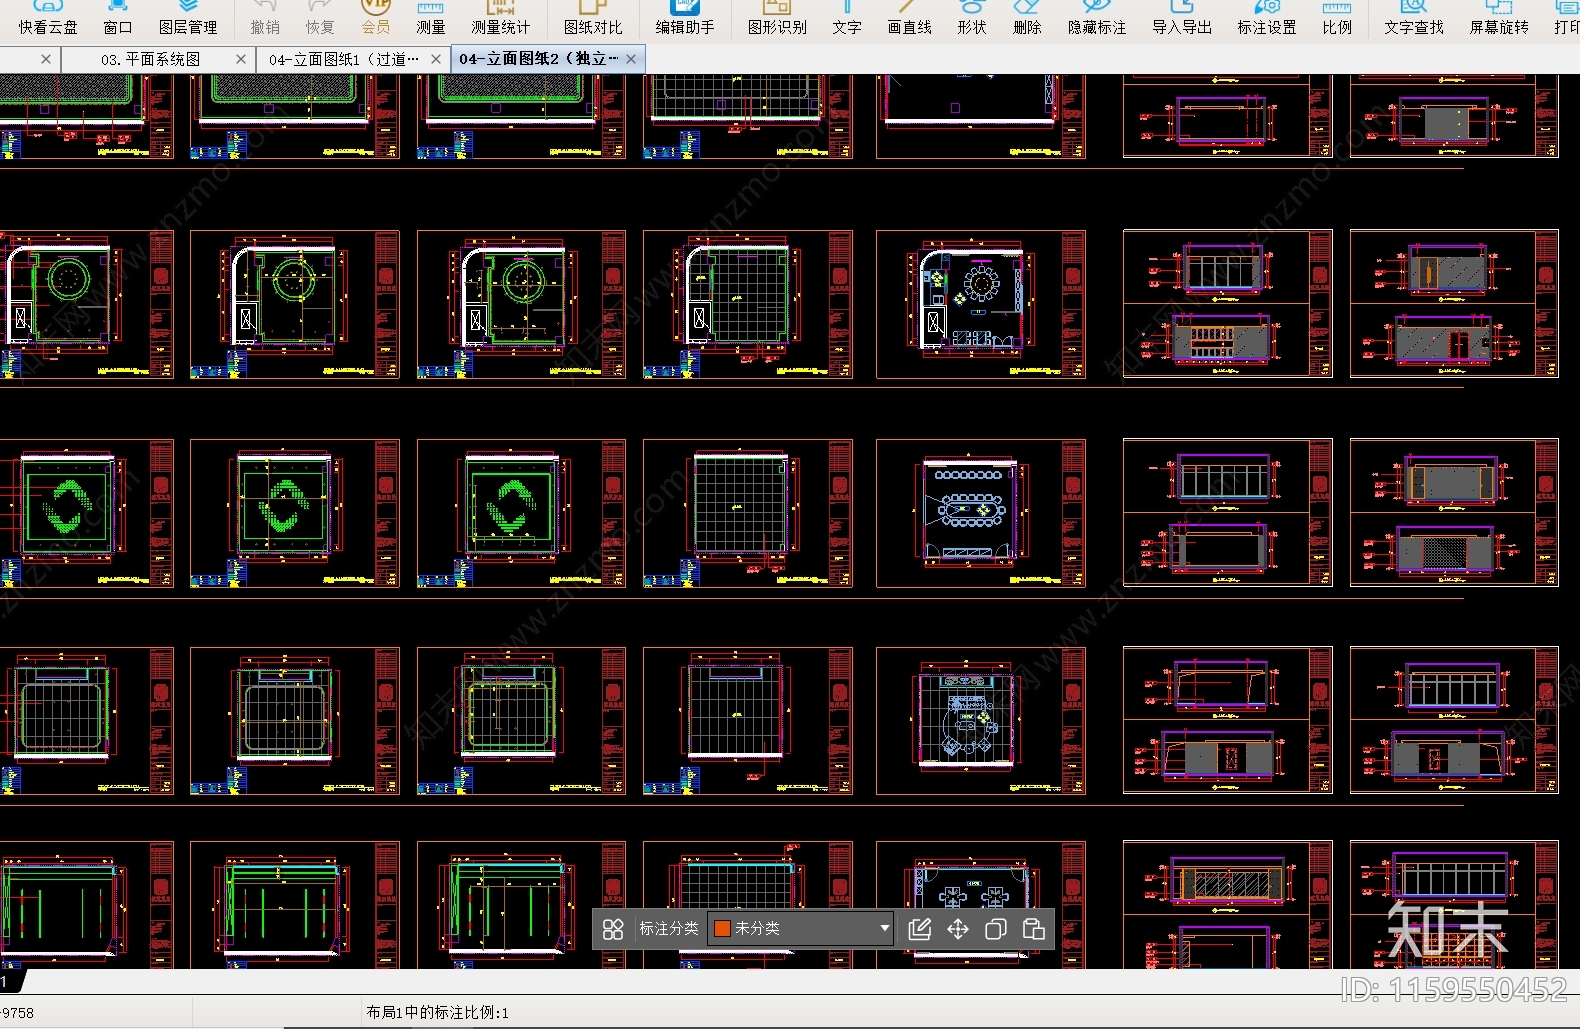
Task: Open 标注设置 annotation settings
Action: 1267,18
